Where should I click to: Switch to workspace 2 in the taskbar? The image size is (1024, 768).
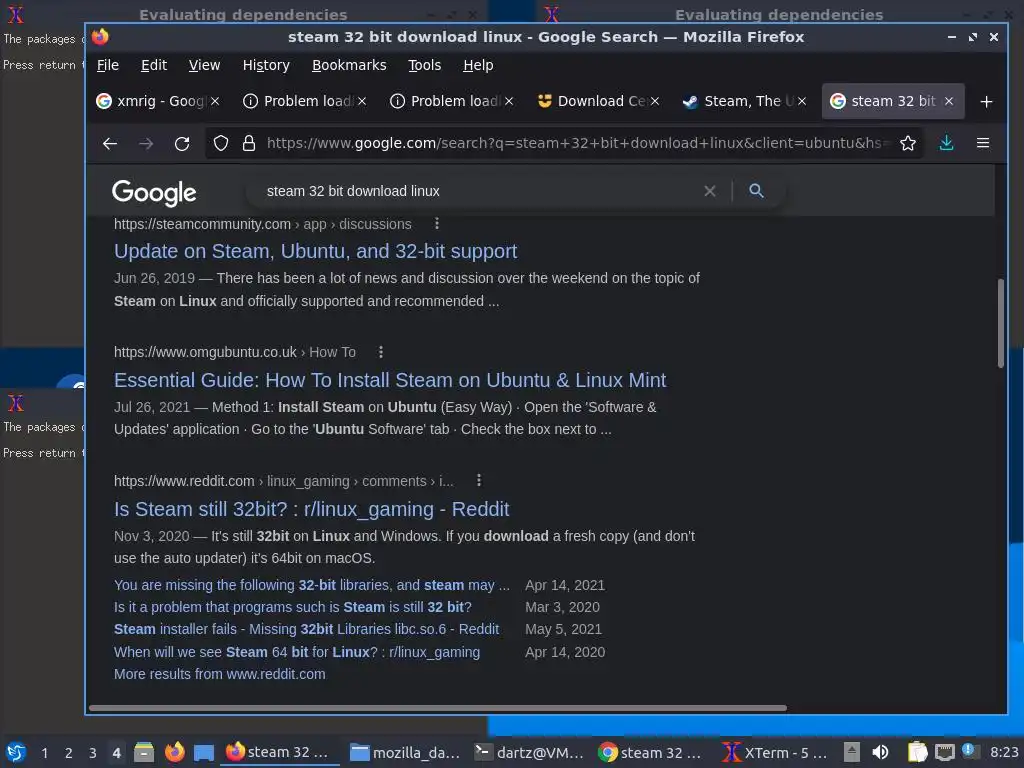69,753
